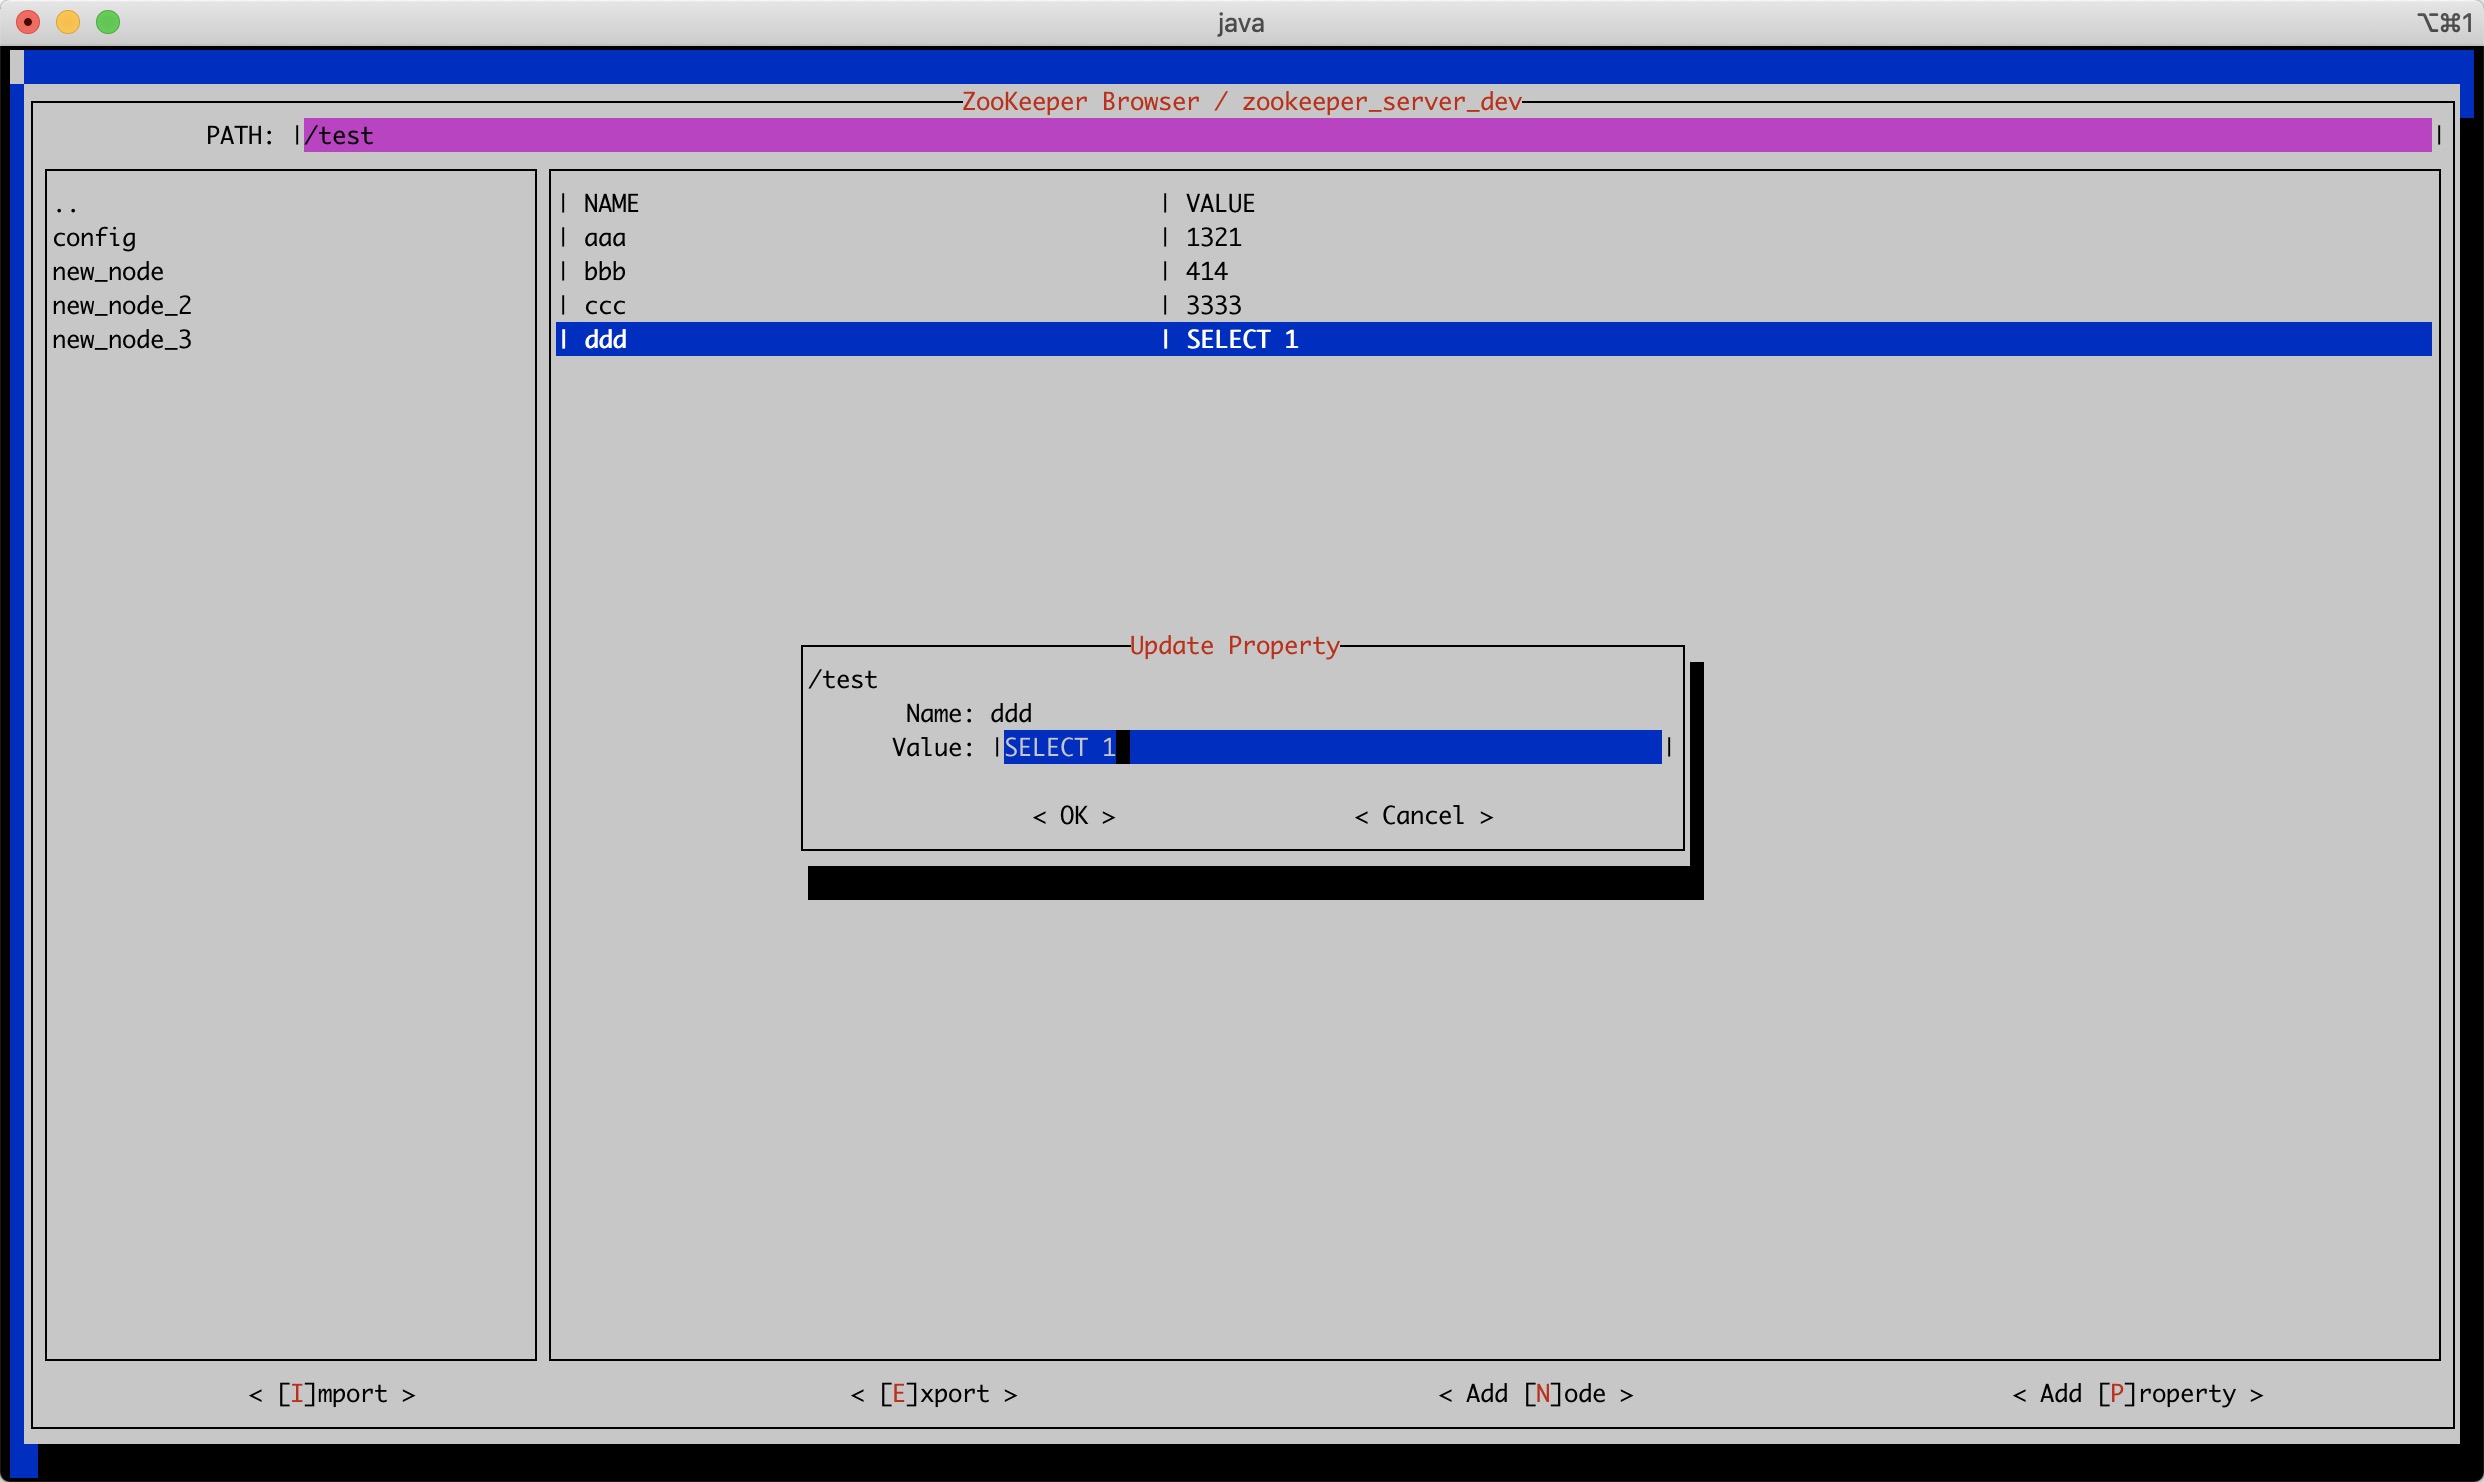Screen dimensions: 2484x1482
Task: Go up to parent via the .. entry
Action: click(x=66, y=206)
